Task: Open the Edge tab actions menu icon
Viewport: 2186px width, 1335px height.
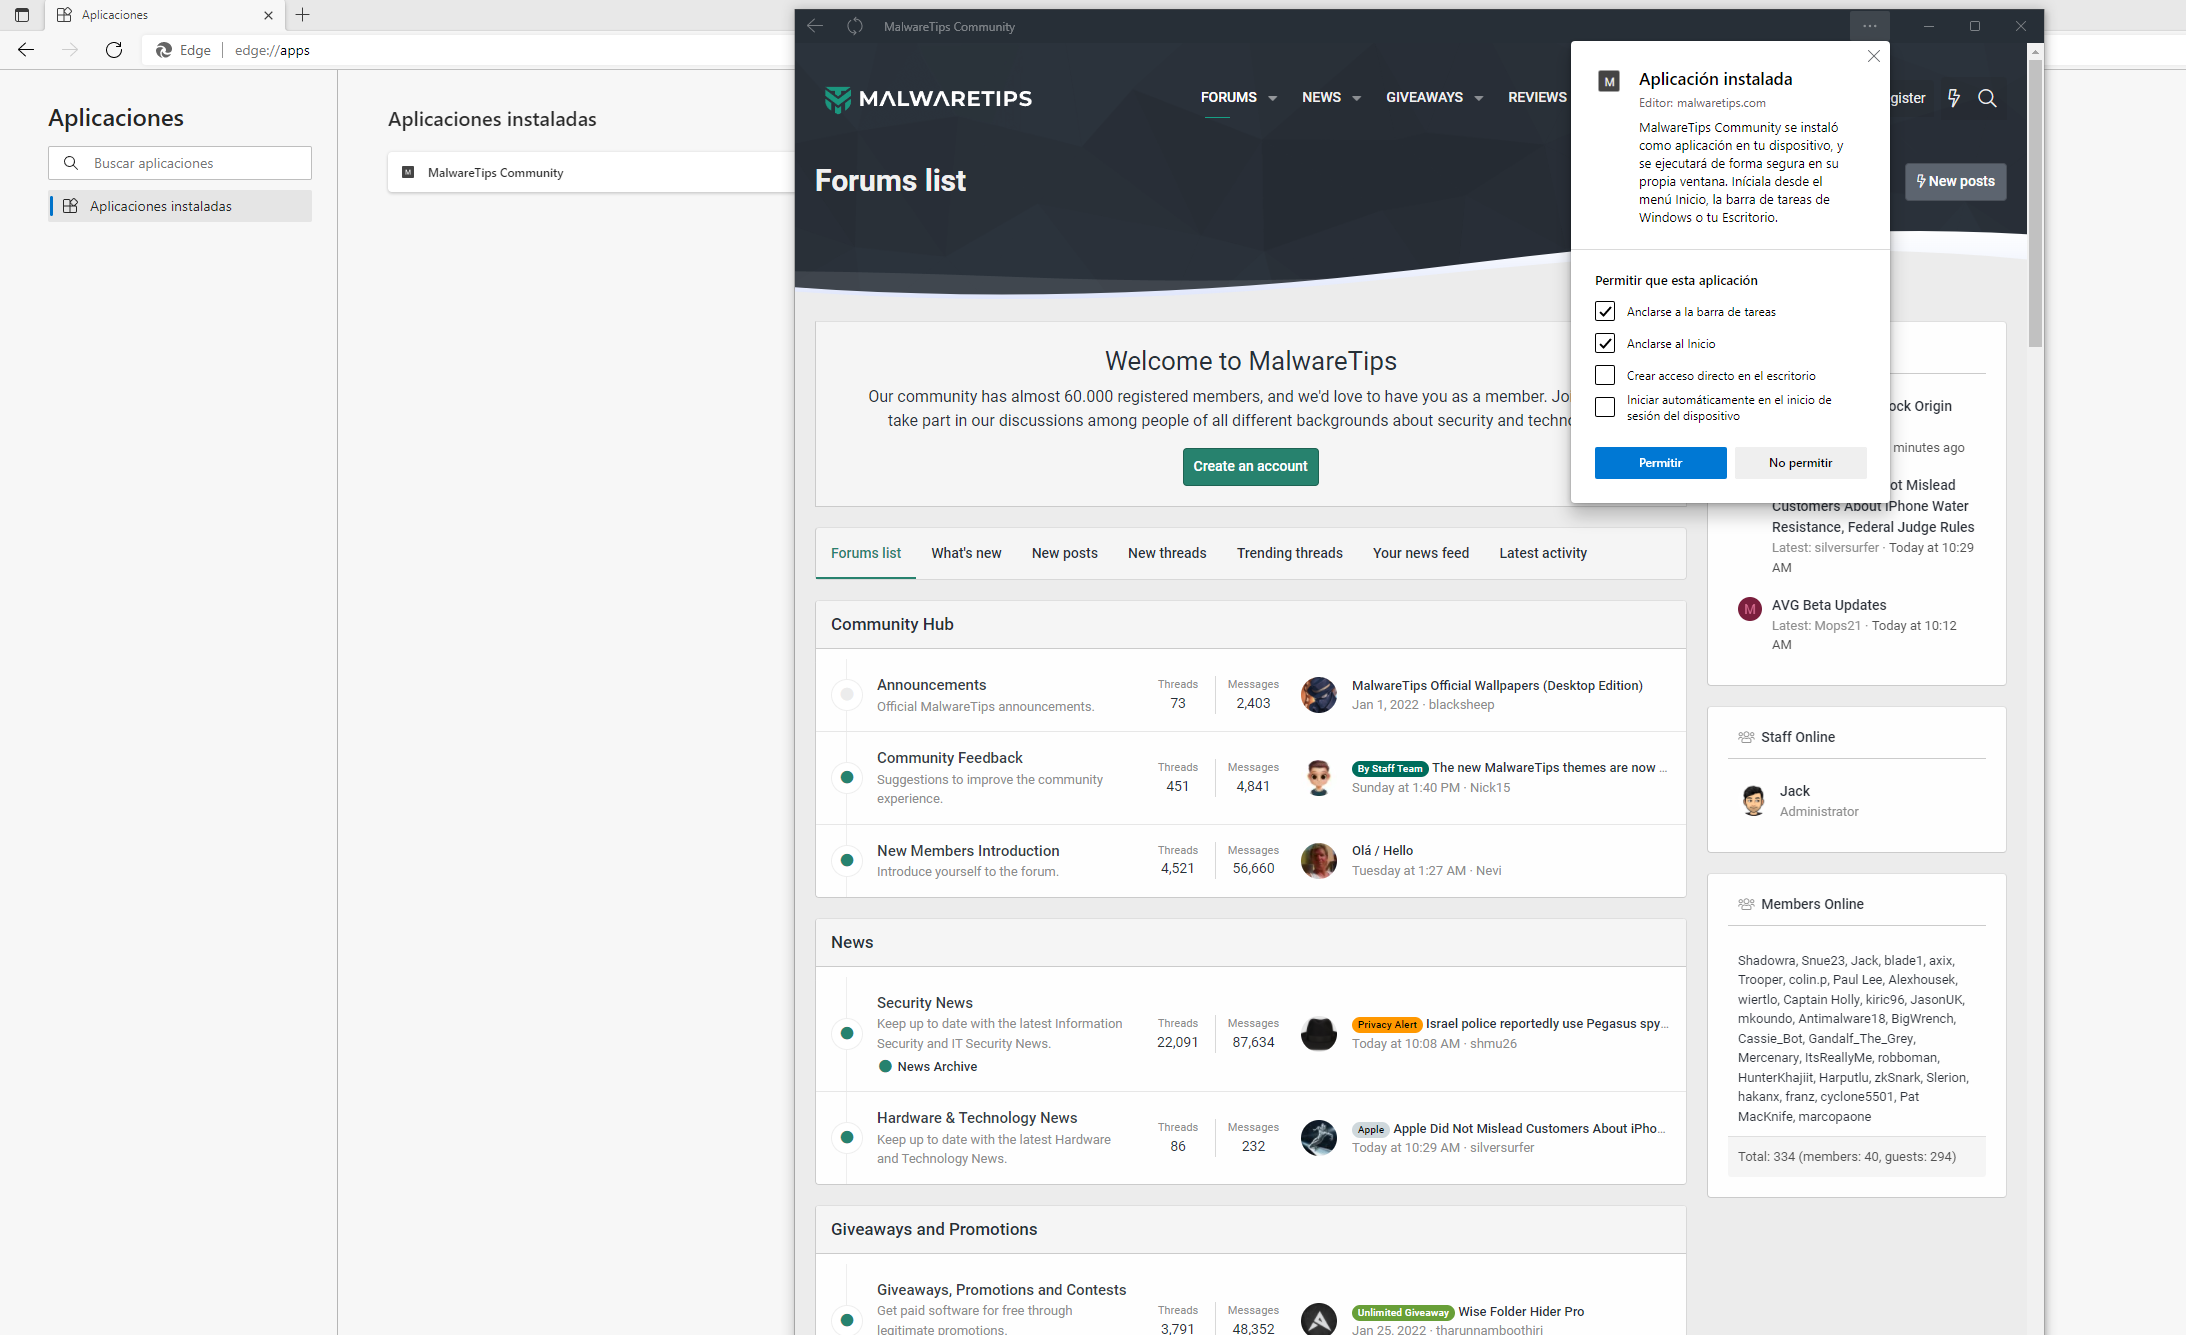Action: [22, 15]
